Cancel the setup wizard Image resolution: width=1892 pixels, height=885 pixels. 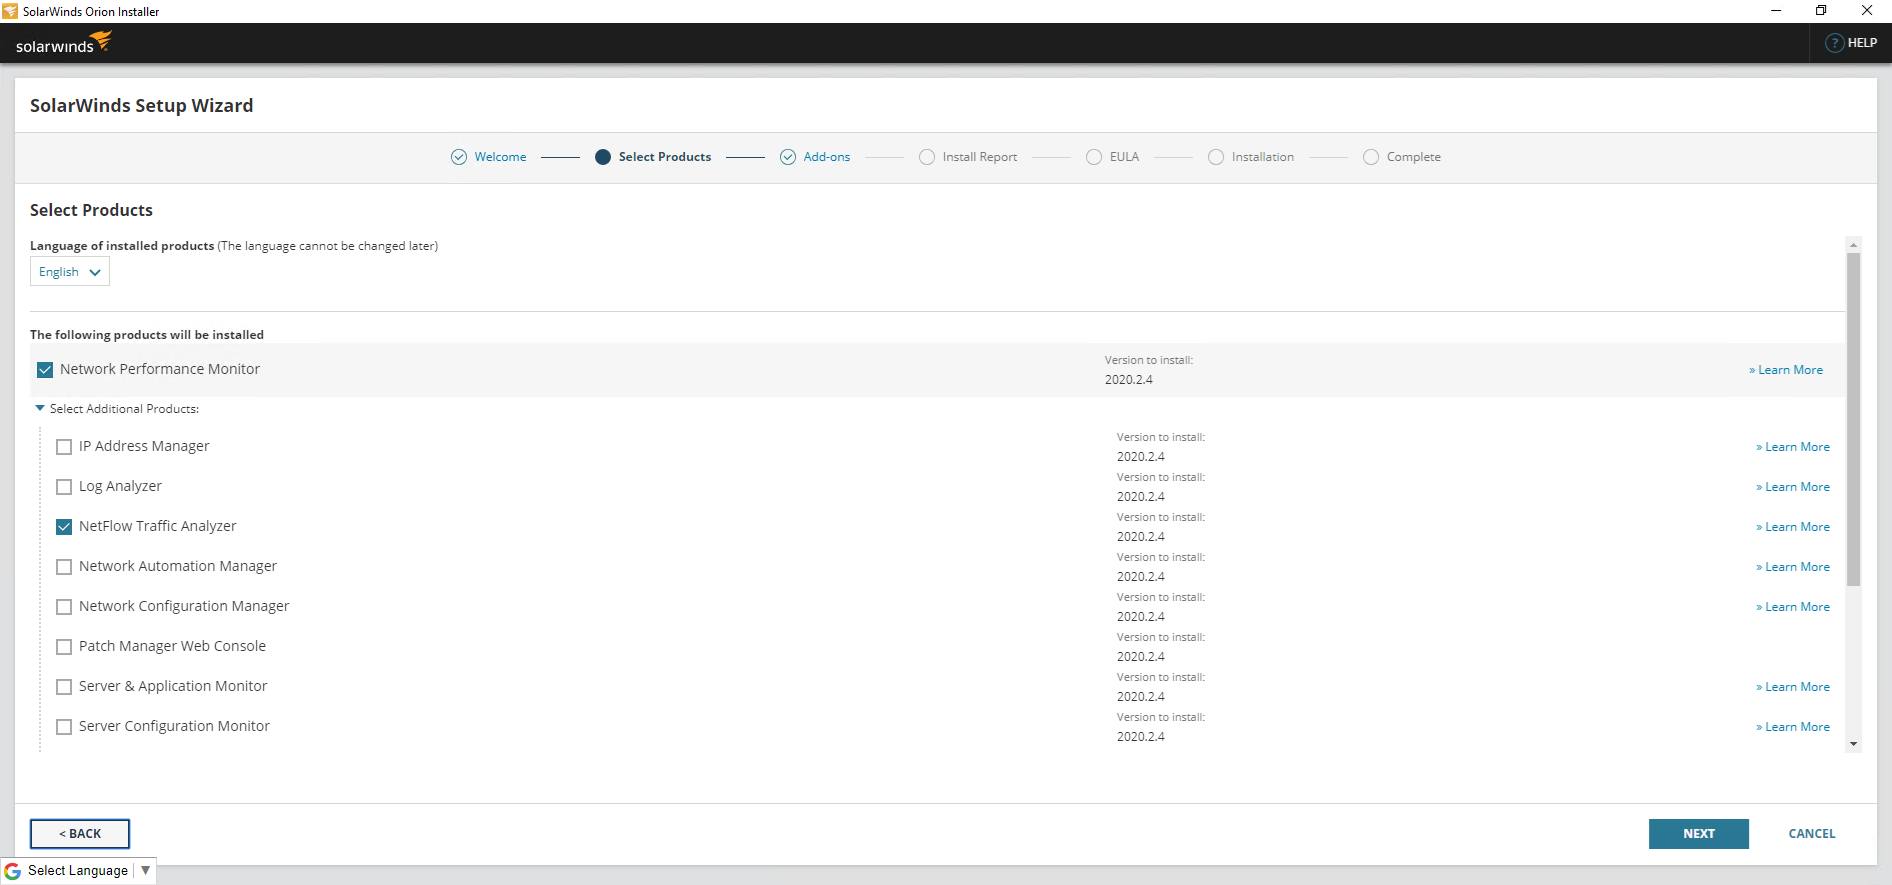coord(1811,834)
